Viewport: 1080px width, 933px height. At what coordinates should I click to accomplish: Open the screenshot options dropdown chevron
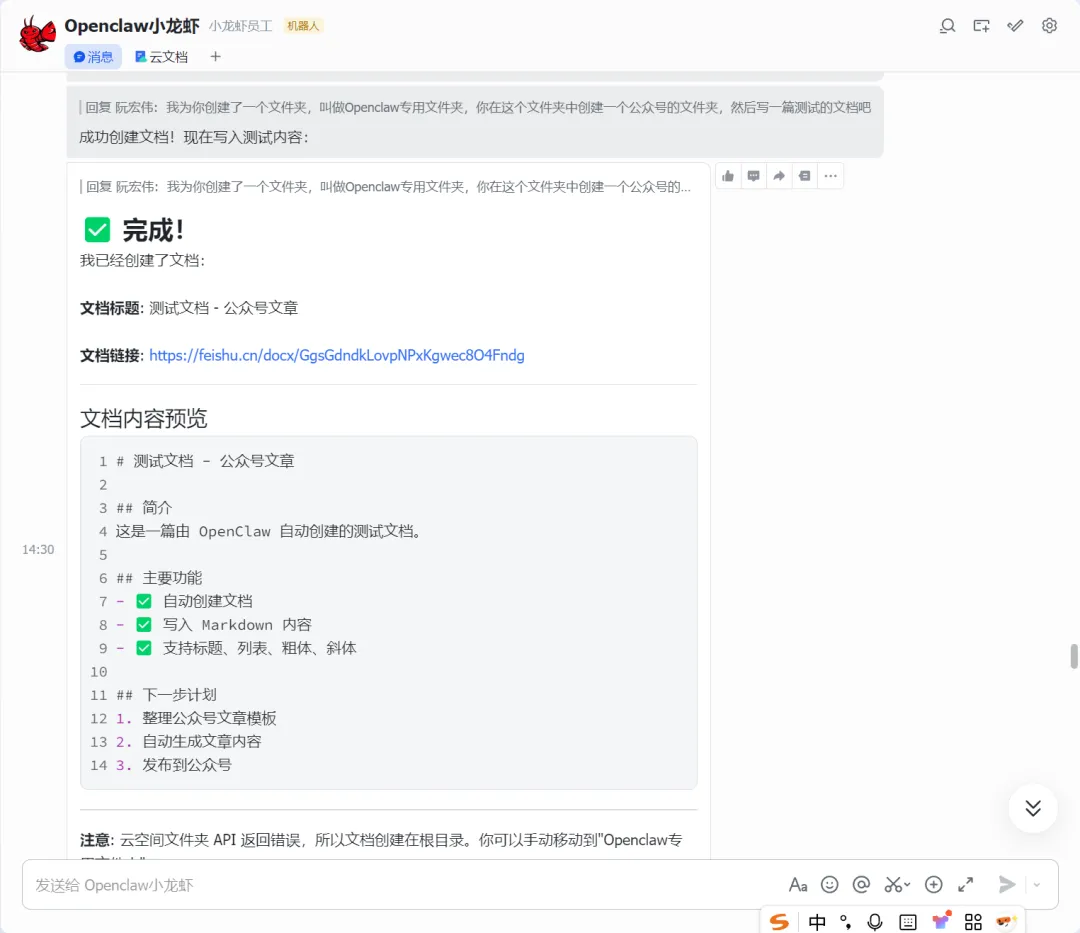click(x=907, y=885)
